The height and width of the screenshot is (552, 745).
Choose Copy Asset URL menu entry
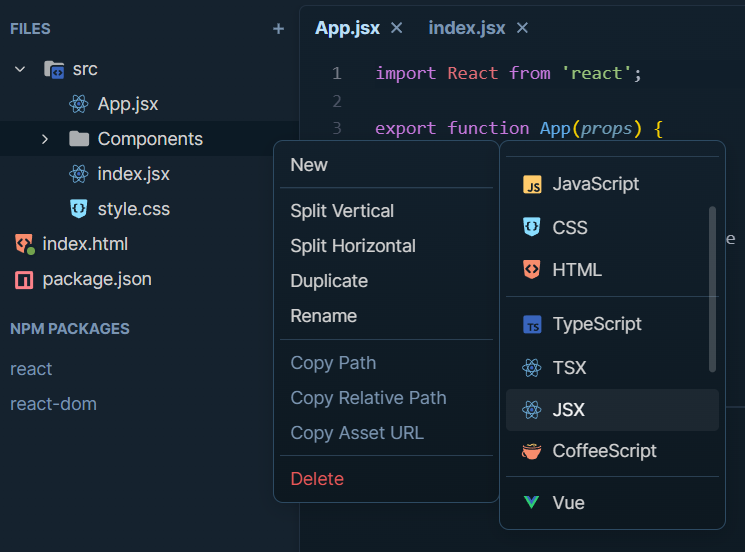click(386, 433)
